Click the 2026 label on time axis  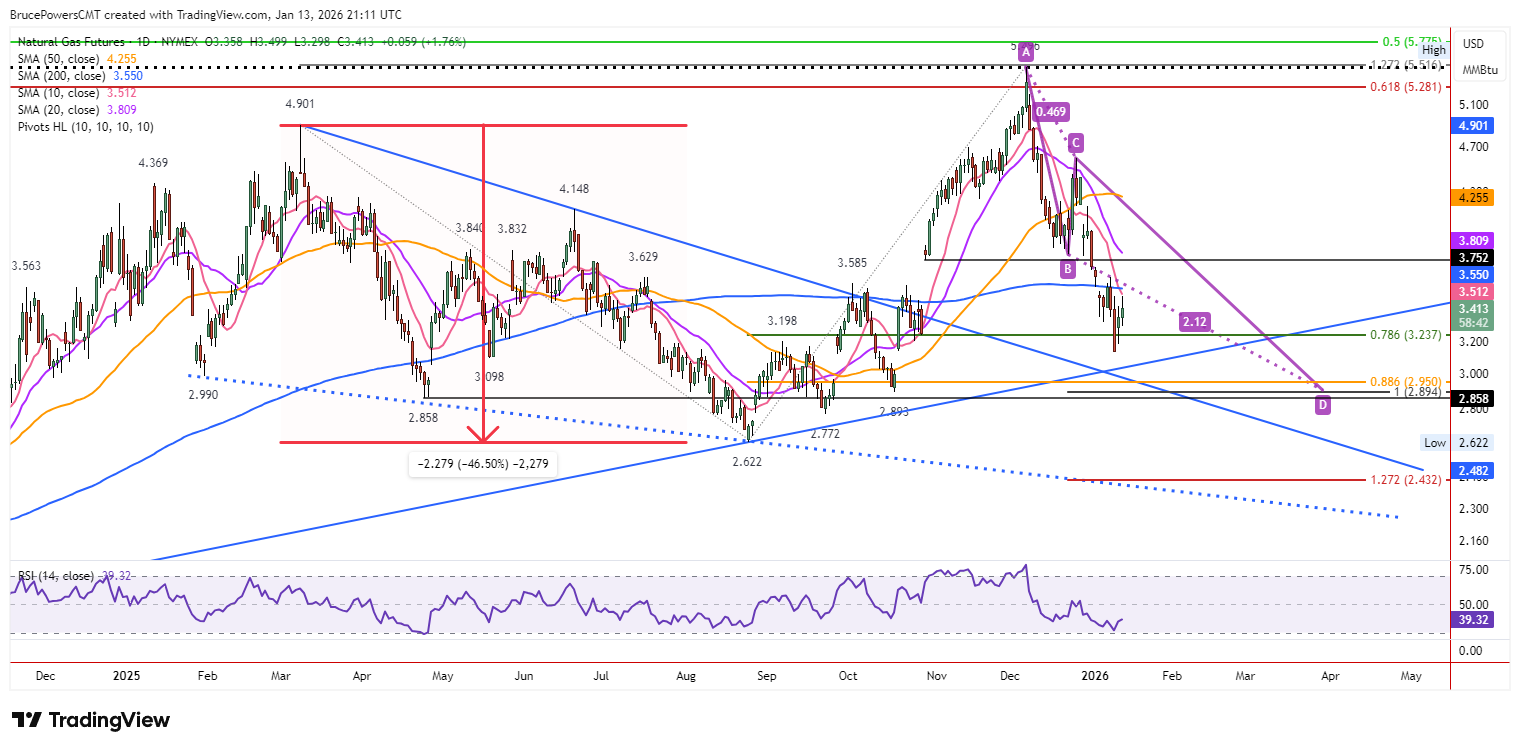point(1086,676)
